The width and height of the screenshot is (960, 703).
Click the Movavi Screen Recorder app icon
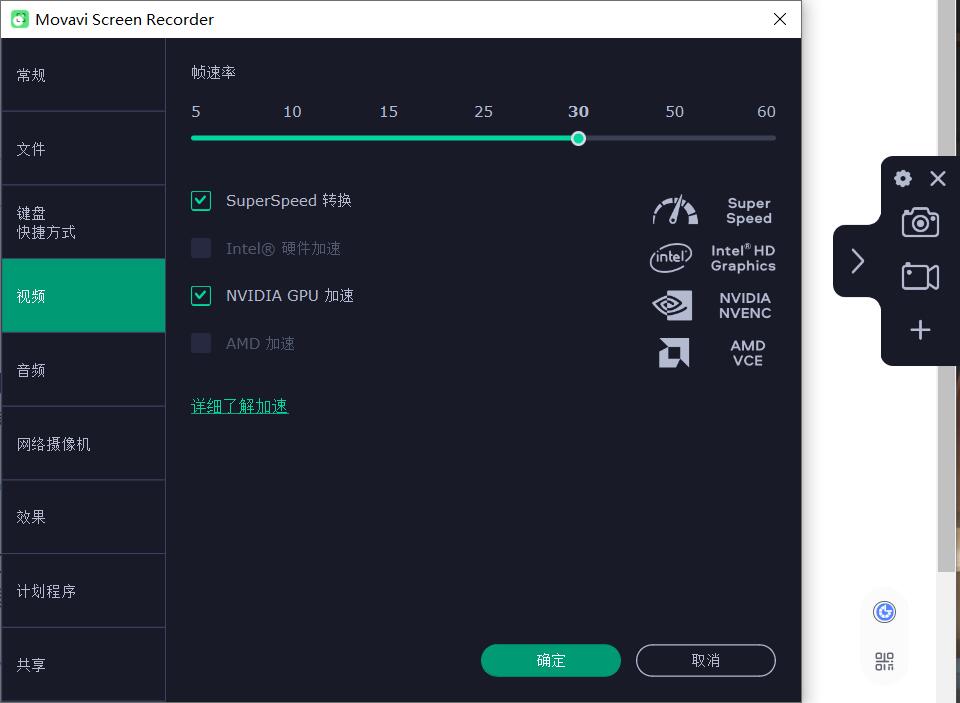[20, 19]
